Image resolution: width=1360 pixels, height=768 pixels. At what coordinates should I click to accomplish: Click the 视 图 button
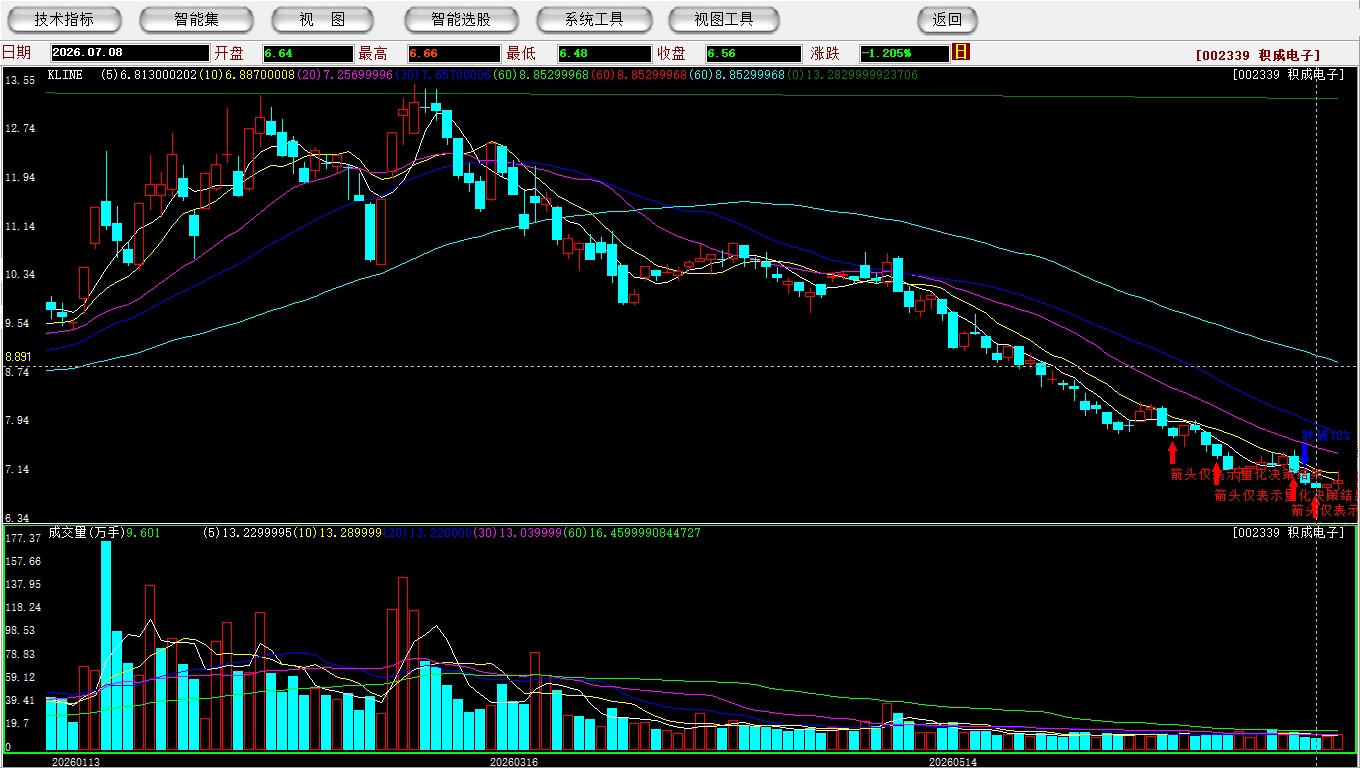click(321, 19)
